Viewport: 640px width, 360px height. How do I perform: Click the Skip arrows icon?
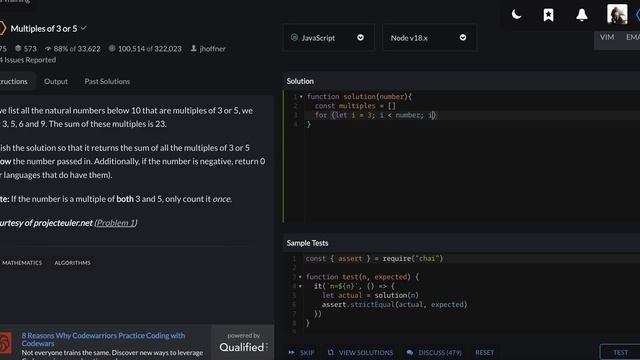pyautogui.click(x=291, y=352)
